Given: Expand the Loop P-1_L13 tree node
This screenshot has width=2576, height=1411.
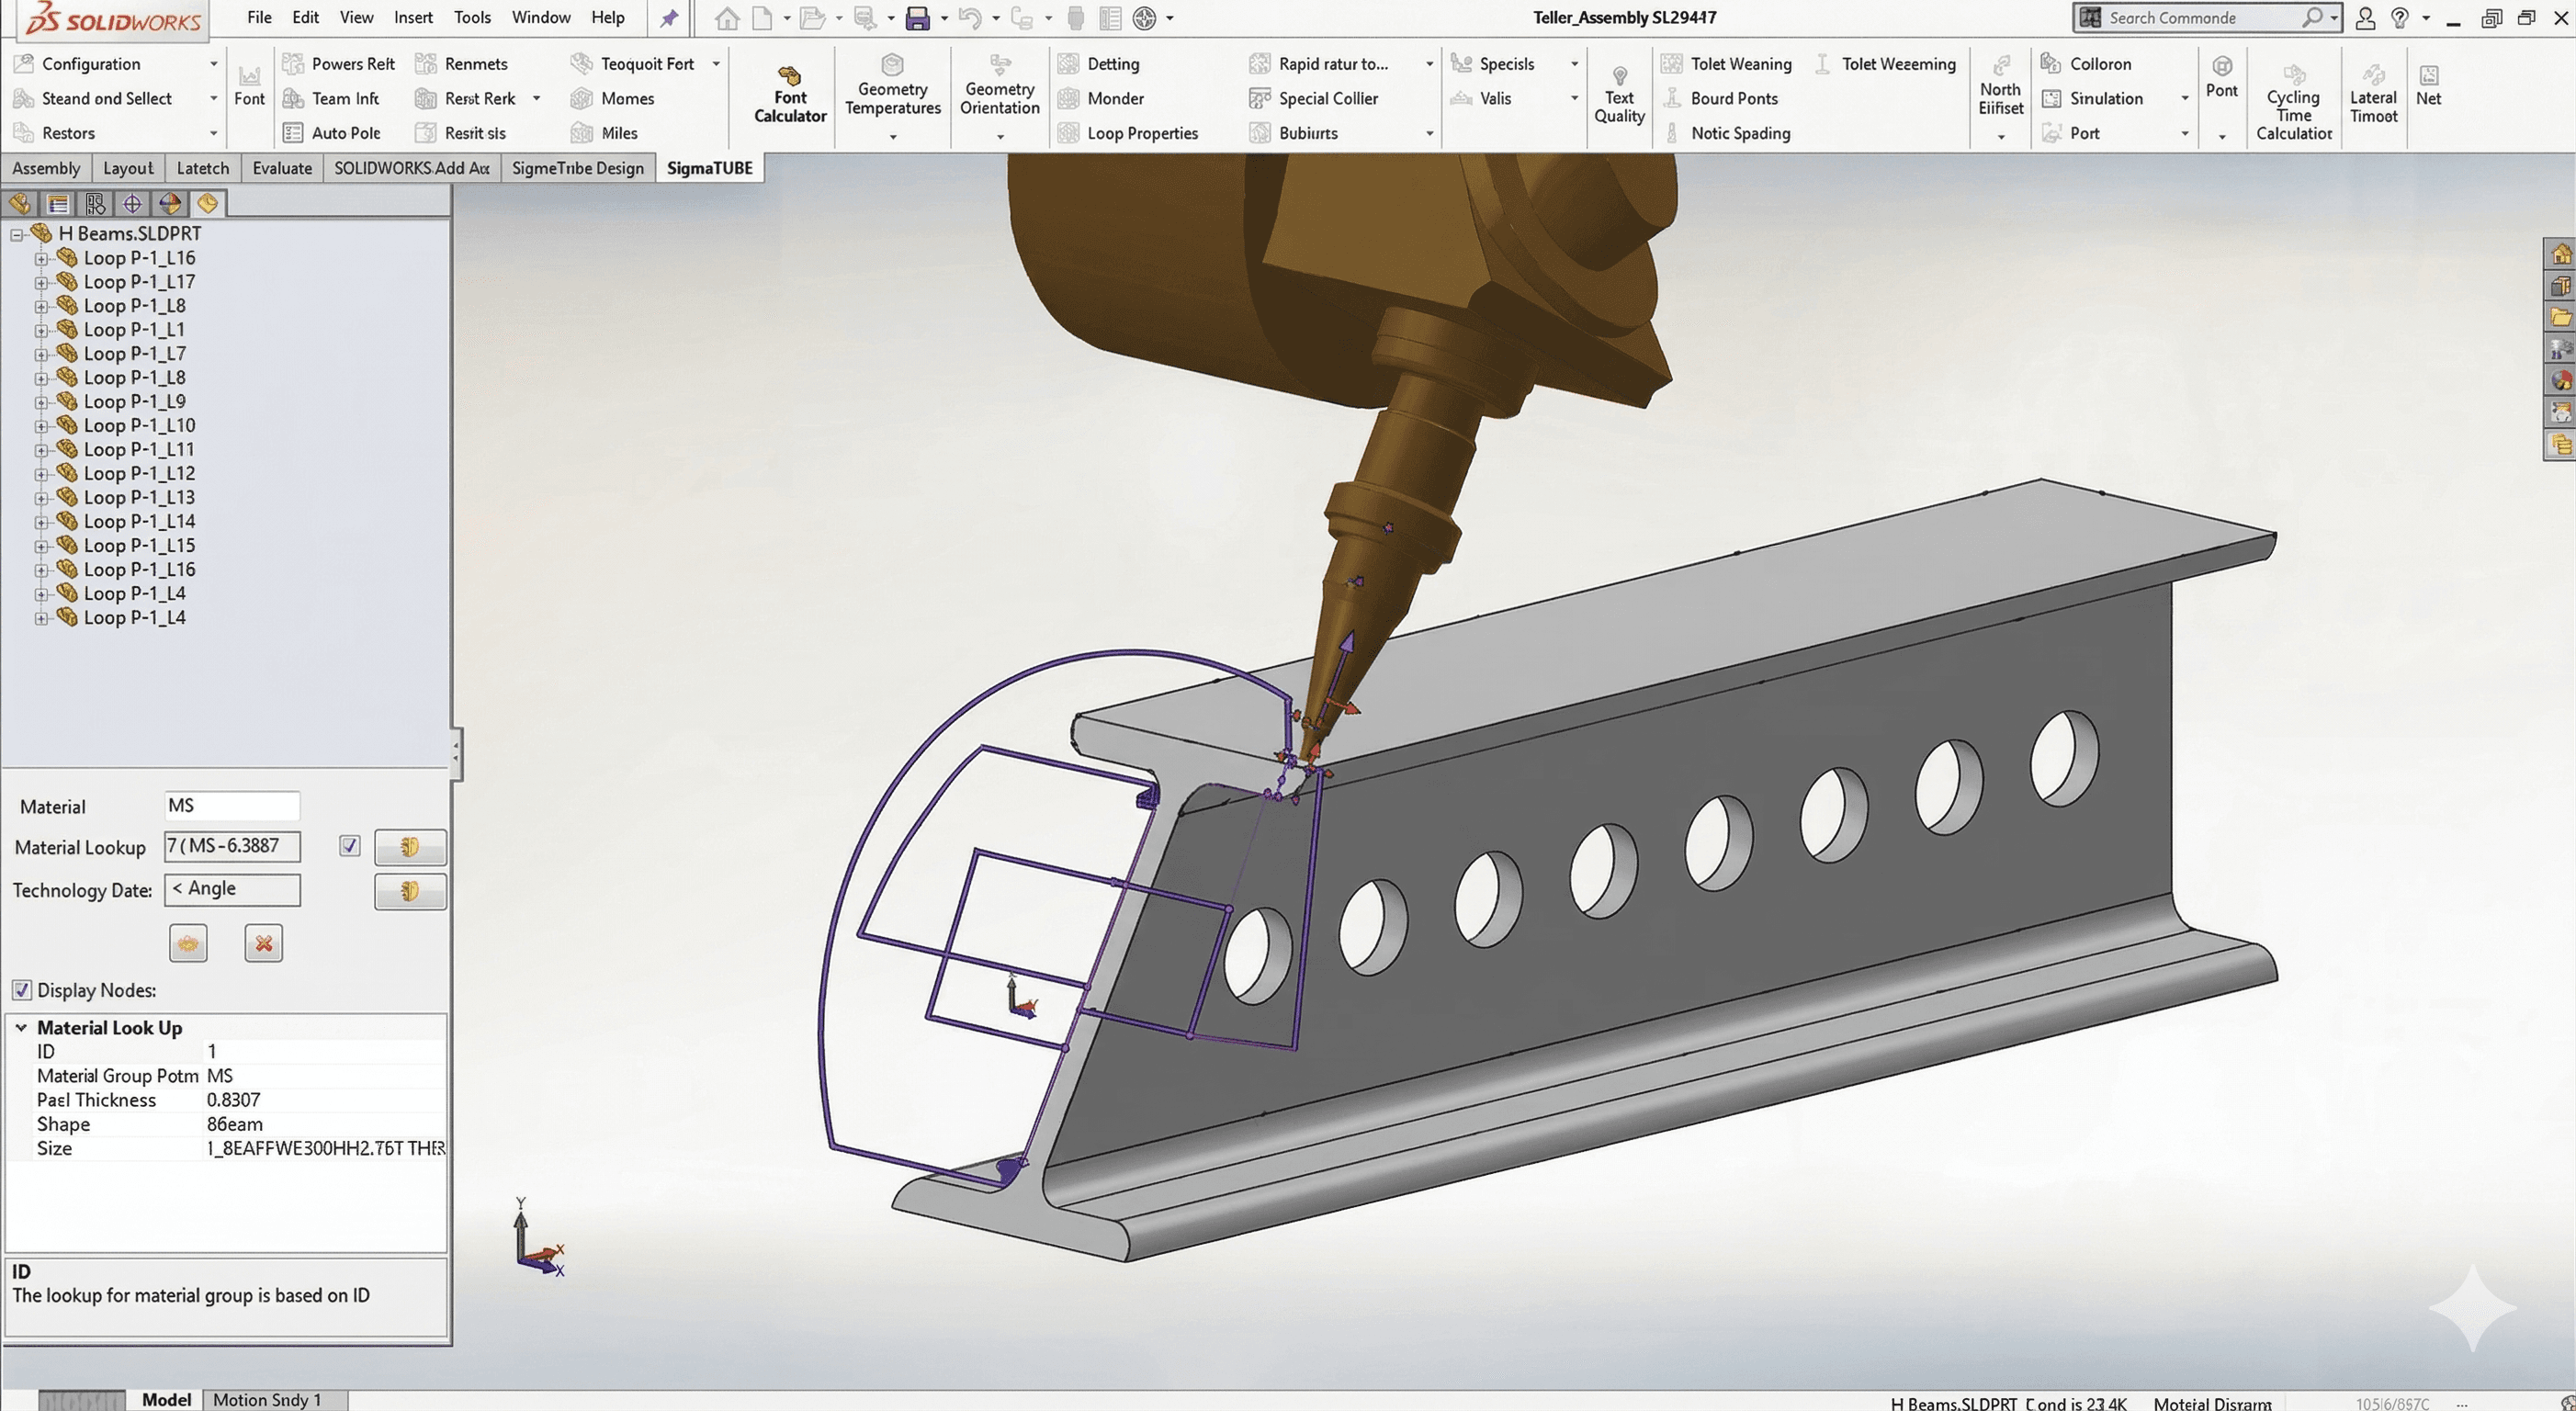Looking at the screenshot, I should pyautogui.click(x=41, y=498).
